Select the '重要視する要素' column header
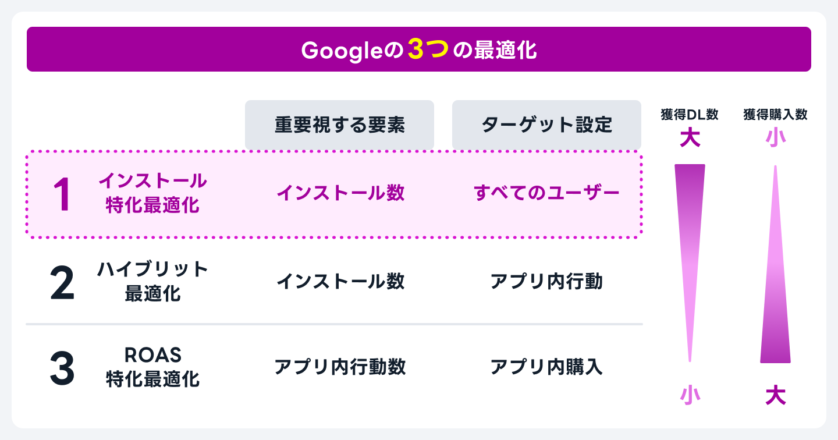Viewport: 838px width, 440px height. (x=339, y=125)
